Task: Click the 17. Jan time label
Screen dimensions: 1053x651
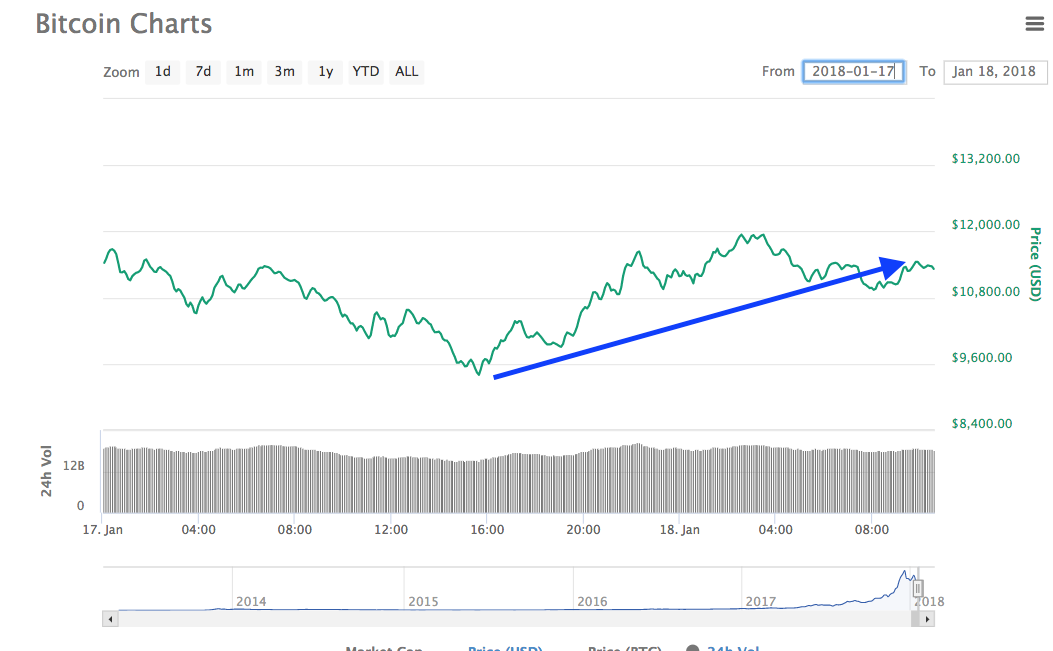Action: coord(103,529)
